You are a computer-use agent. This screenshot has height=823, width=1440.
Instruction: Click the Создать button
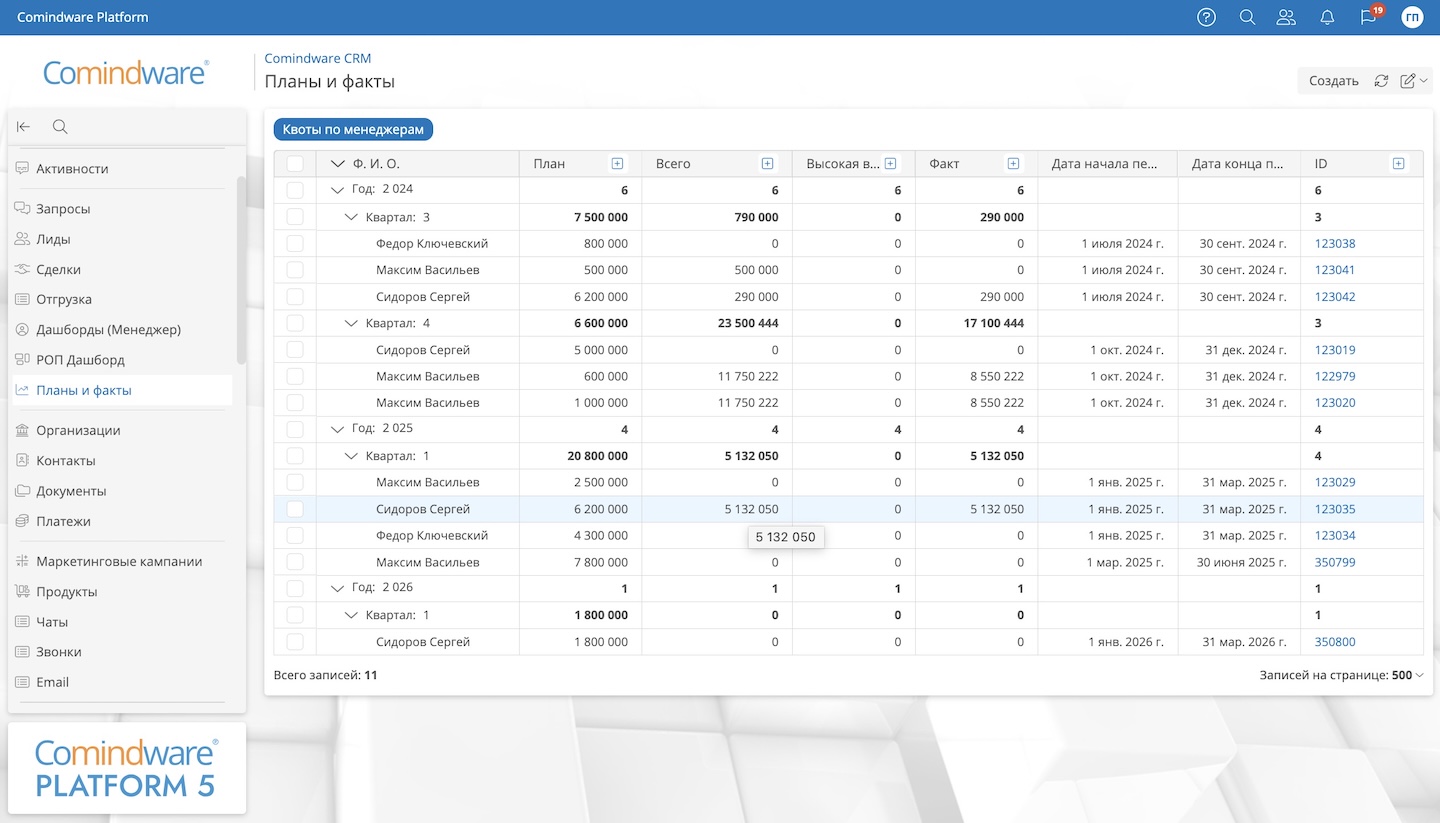(x=1333, y=81)
